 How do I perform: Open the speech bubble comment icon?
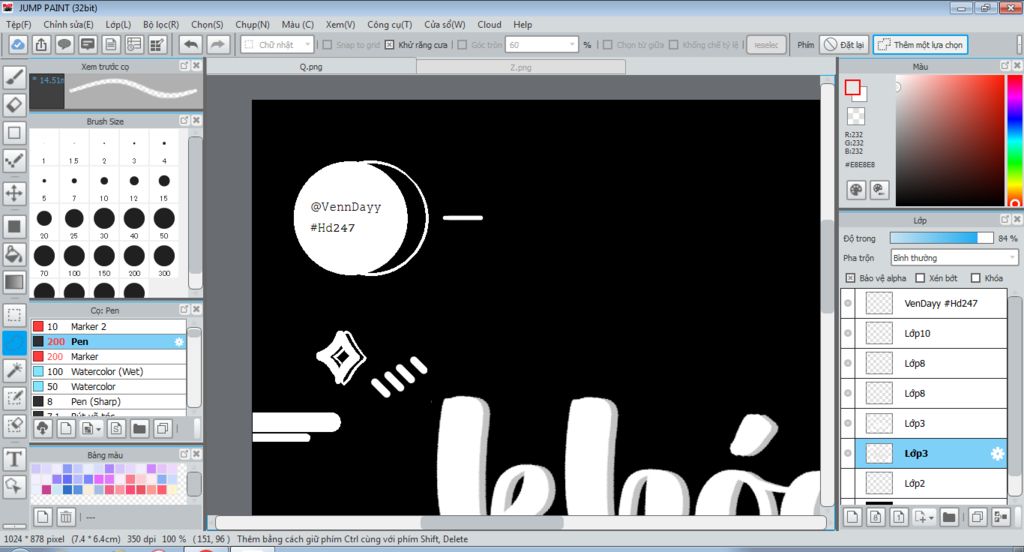click(64, 44)
